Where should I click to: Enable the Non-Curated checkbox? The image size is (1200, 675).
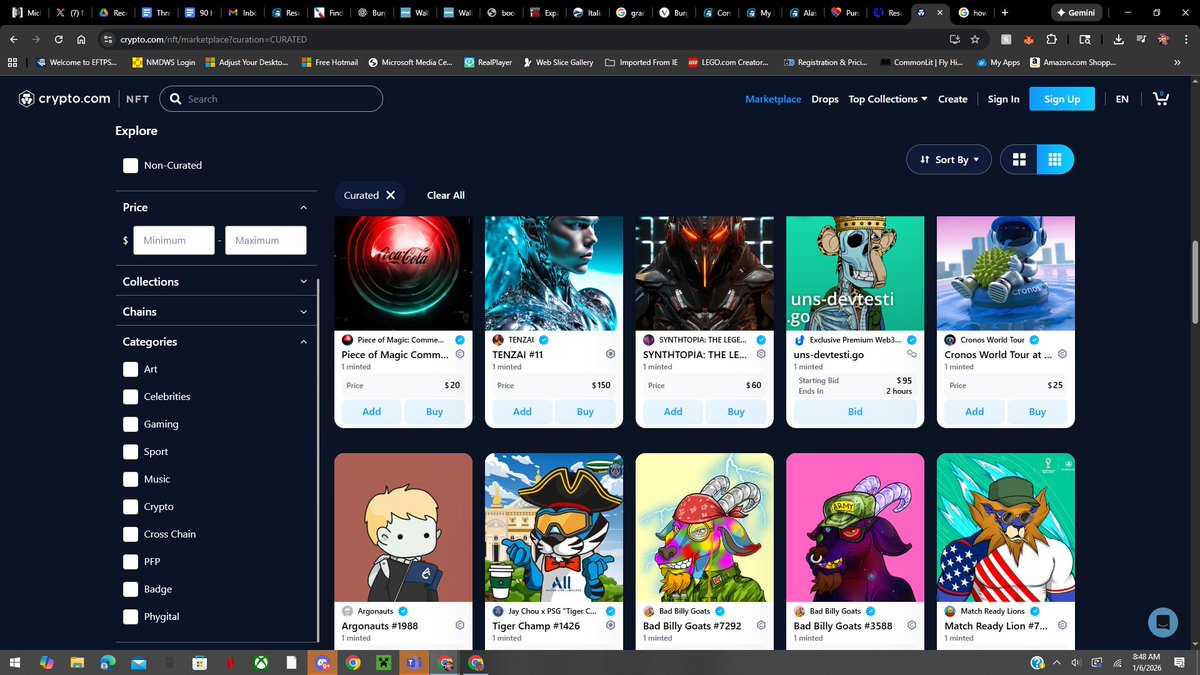coord(131,165)
